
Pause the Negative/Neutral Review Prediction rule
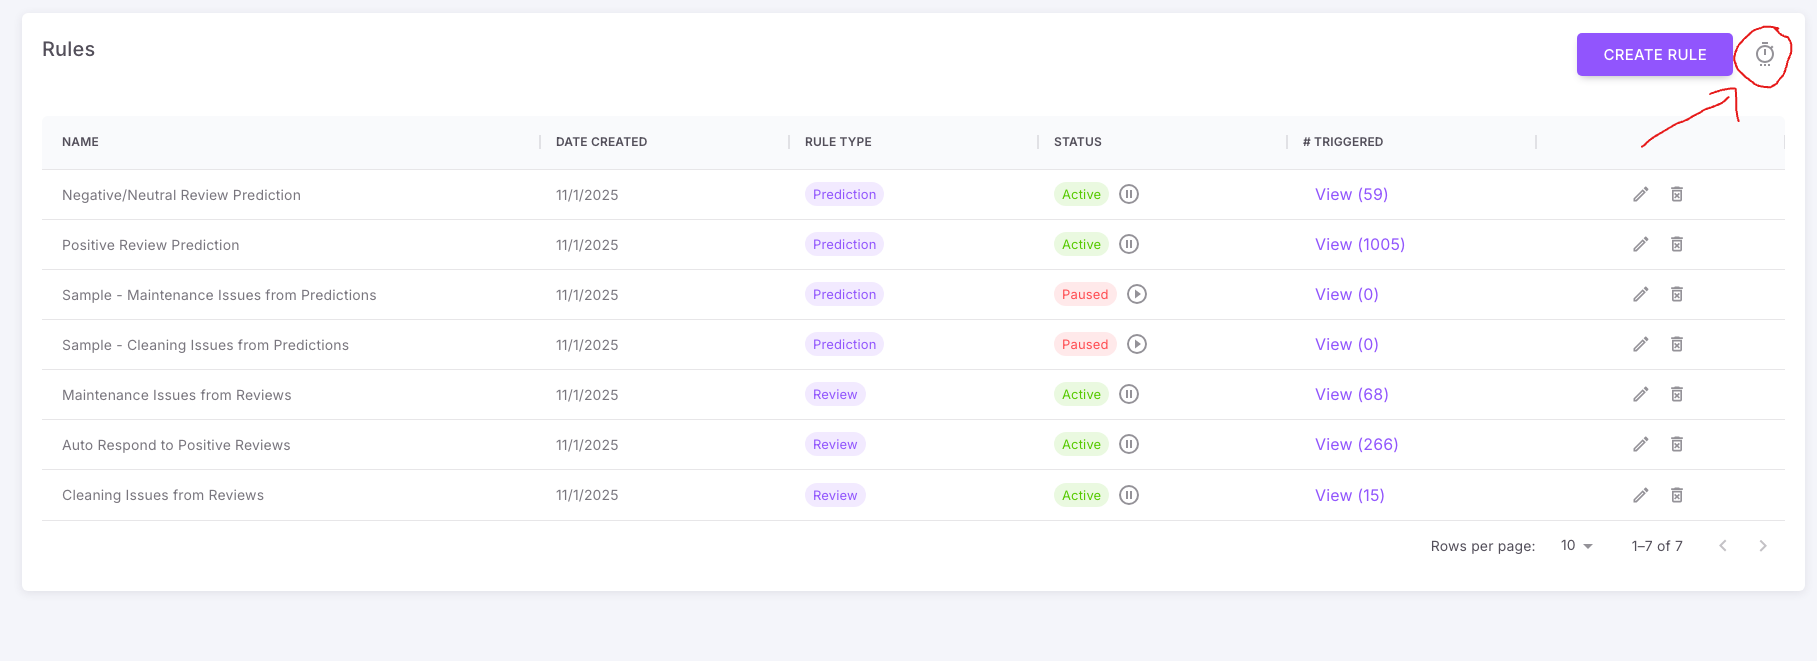1129,194
